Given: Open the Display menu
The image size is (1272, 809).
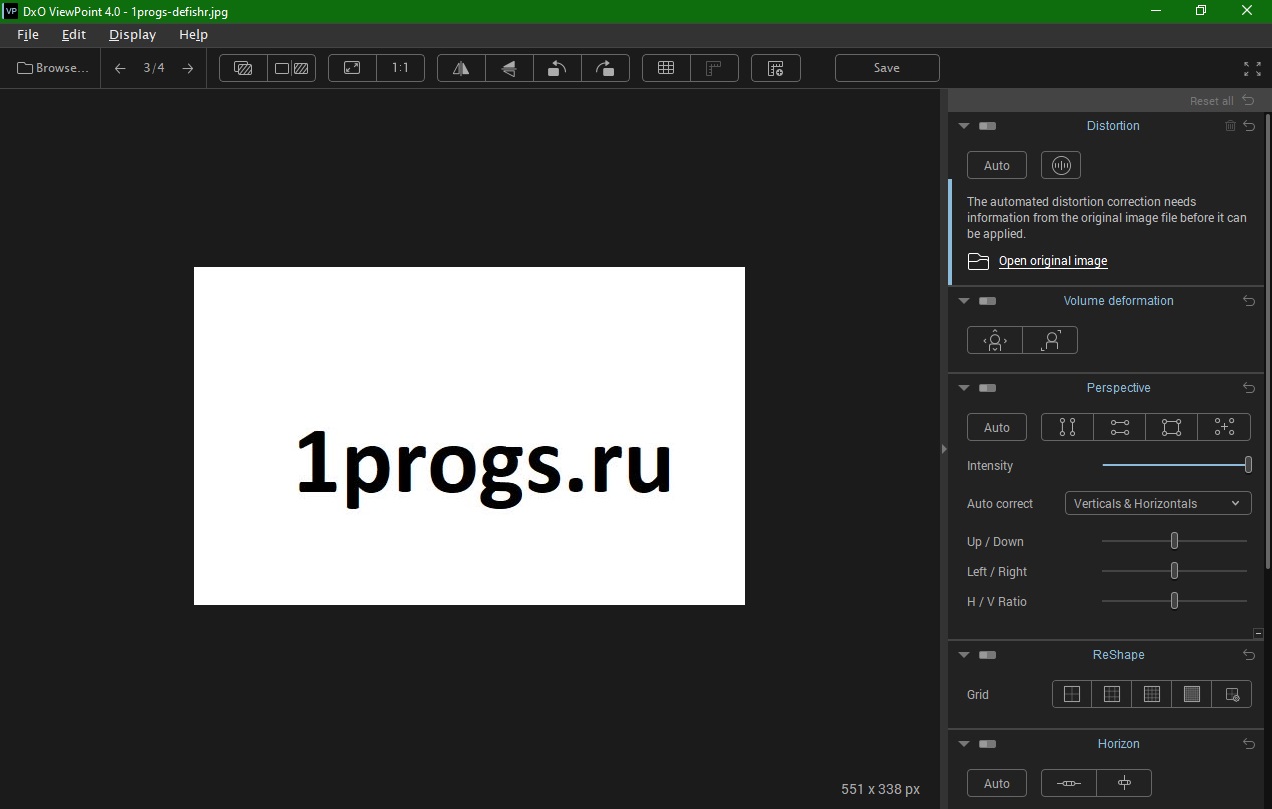Looking at the screenshot, I should (x=132, y=34).
